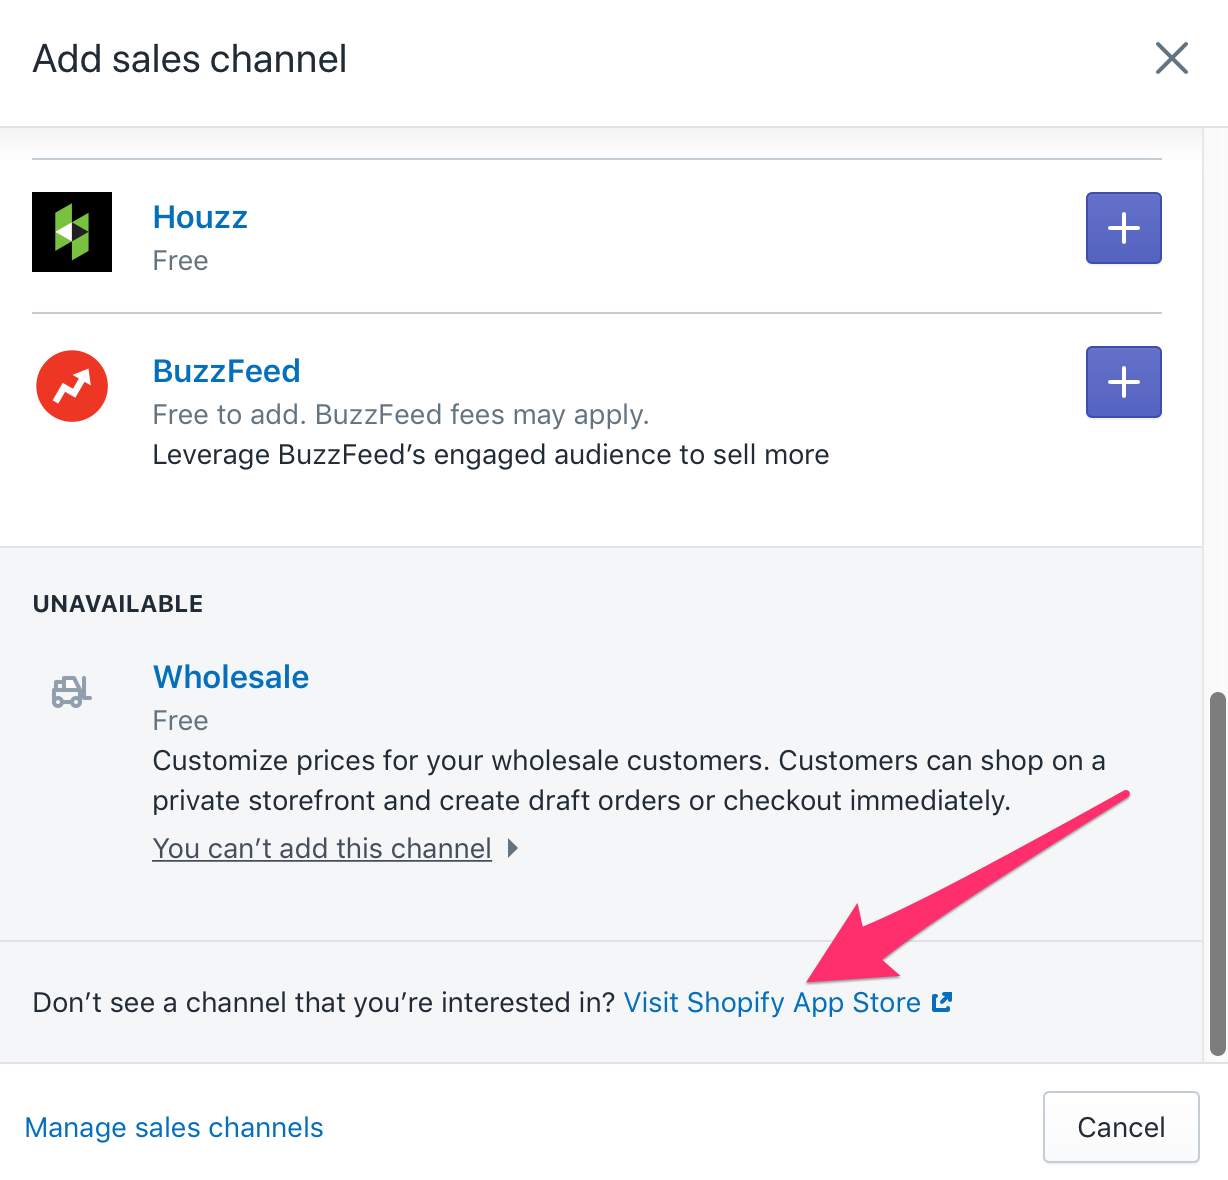1228x1180 pixels.
Task: Click the arrow icon after You can't add this channel
Action: click(513, 847)
